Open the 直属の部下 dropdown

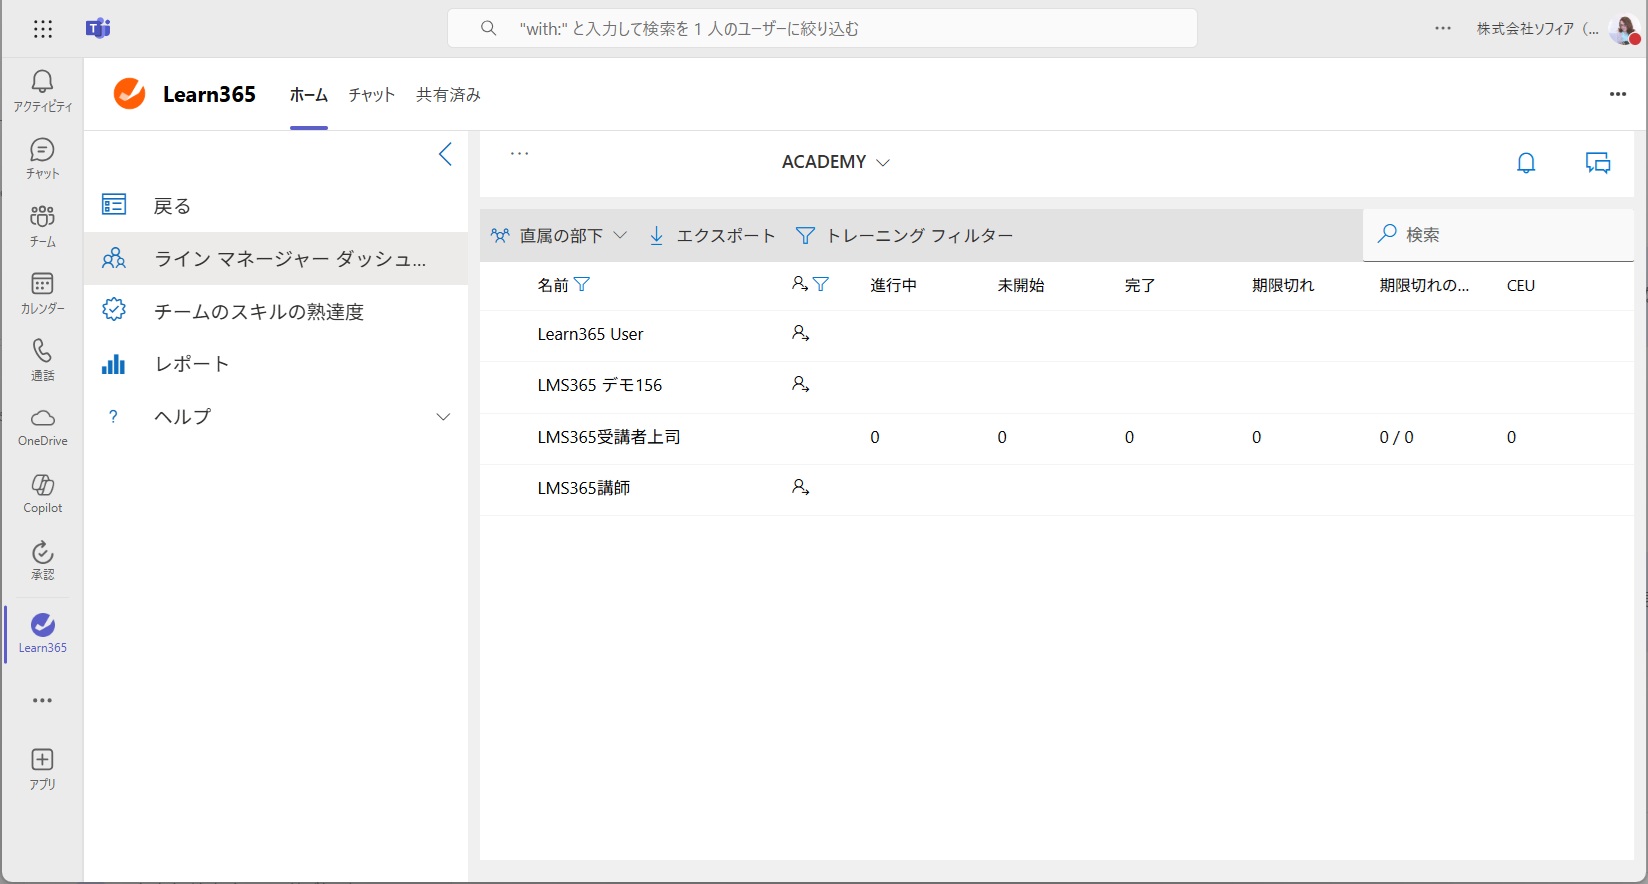(x=559, y=236)
